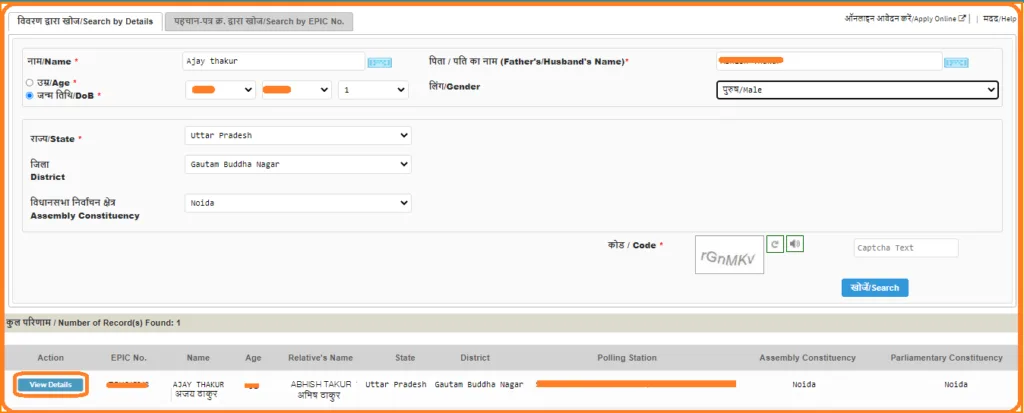Screen dimensions: 1024x413
Task: Select the Age radio button
Action: point(29,83)
